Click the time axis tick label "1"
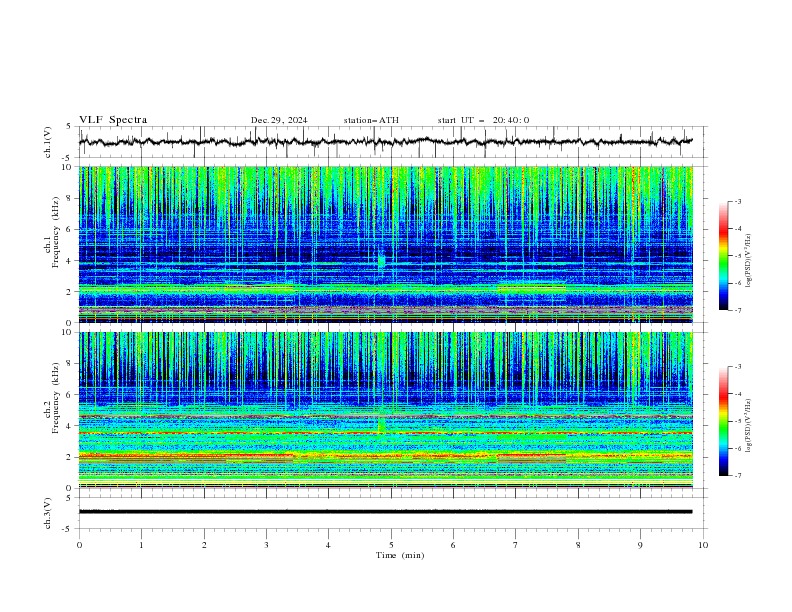The width and height of the screenshot is (792, 612). click(x=141, y=545)
